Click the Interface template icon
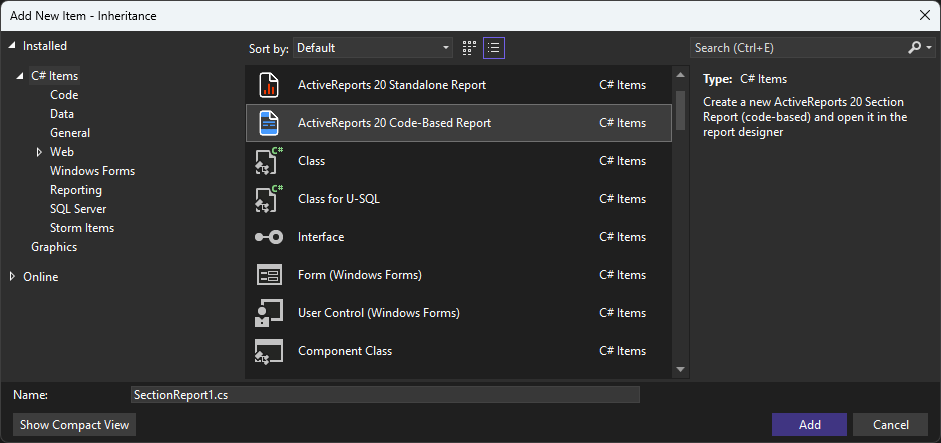 pyautogui.click(x=269, y=237)
